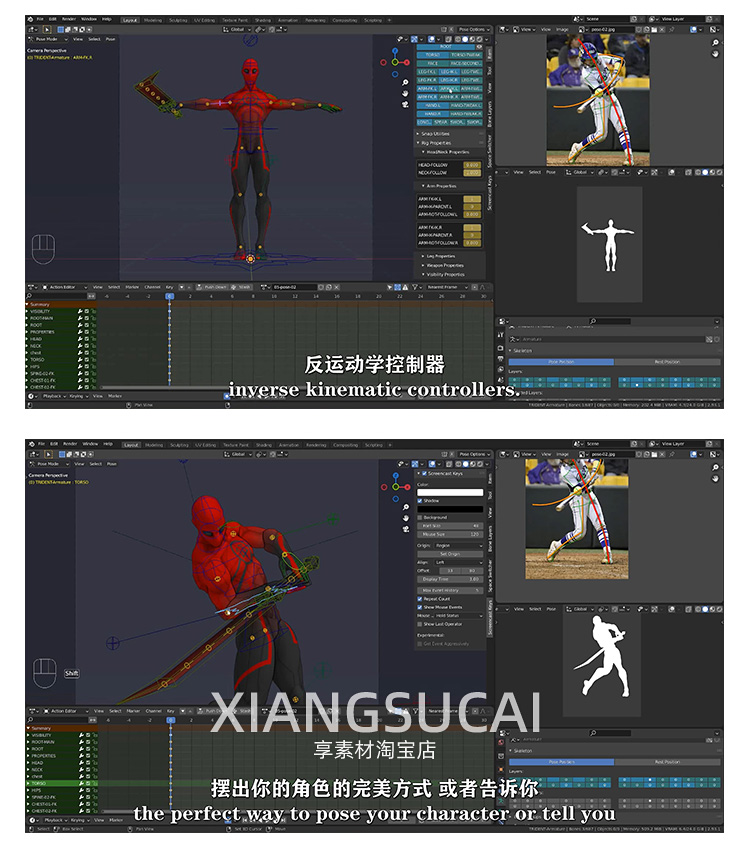The height and width of the screenshot is (848, 750).
Task: Toggle Show Last Operator checkbox
Action: (420, 624)
